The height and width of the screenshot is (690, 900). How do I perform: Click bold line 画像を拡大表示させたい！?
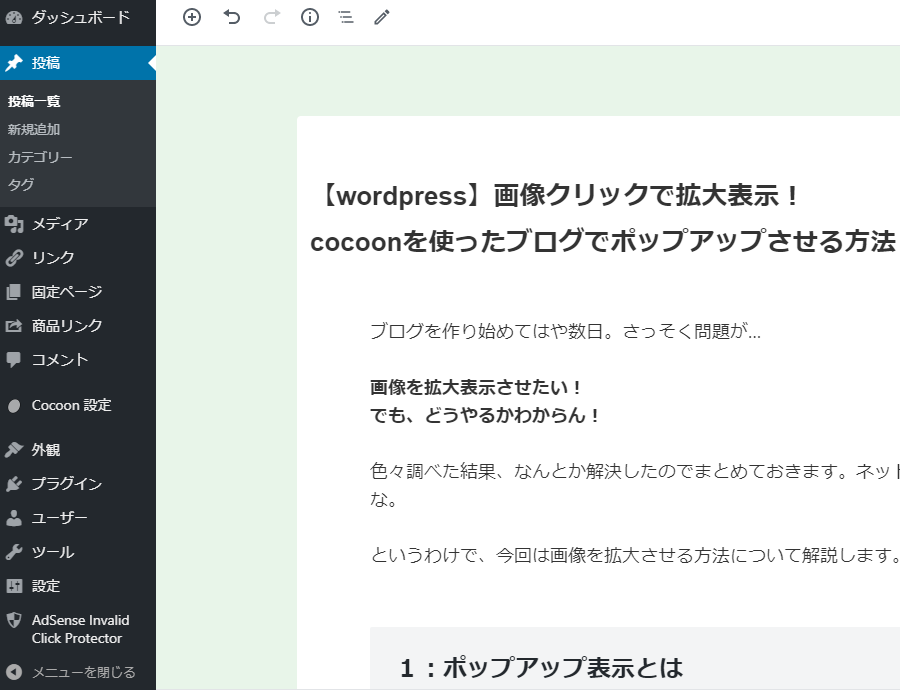(x=475, y=387)
